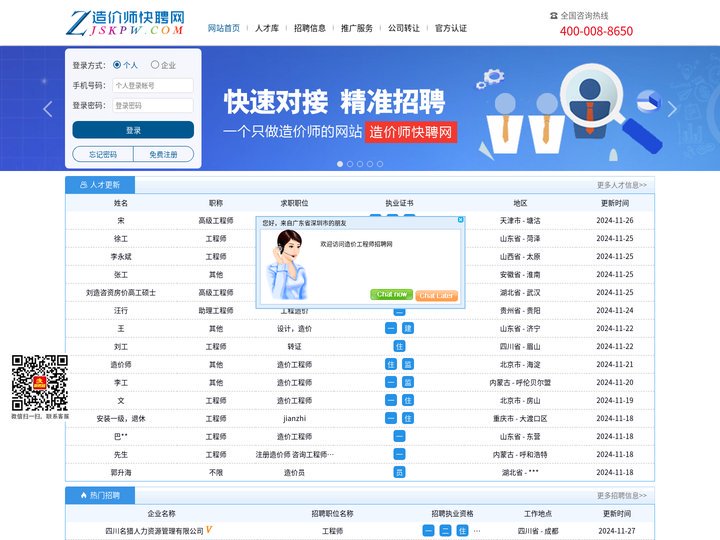Click the 重庆市 - 大渡口区 region cell
The height and width of the screenshot is (540, 720).
520,418
